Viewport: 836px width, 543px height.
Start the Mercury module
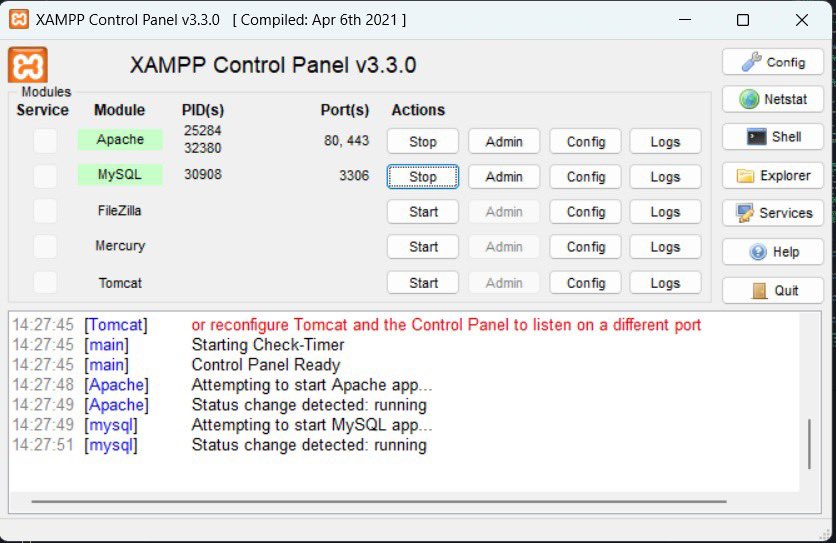423,247
